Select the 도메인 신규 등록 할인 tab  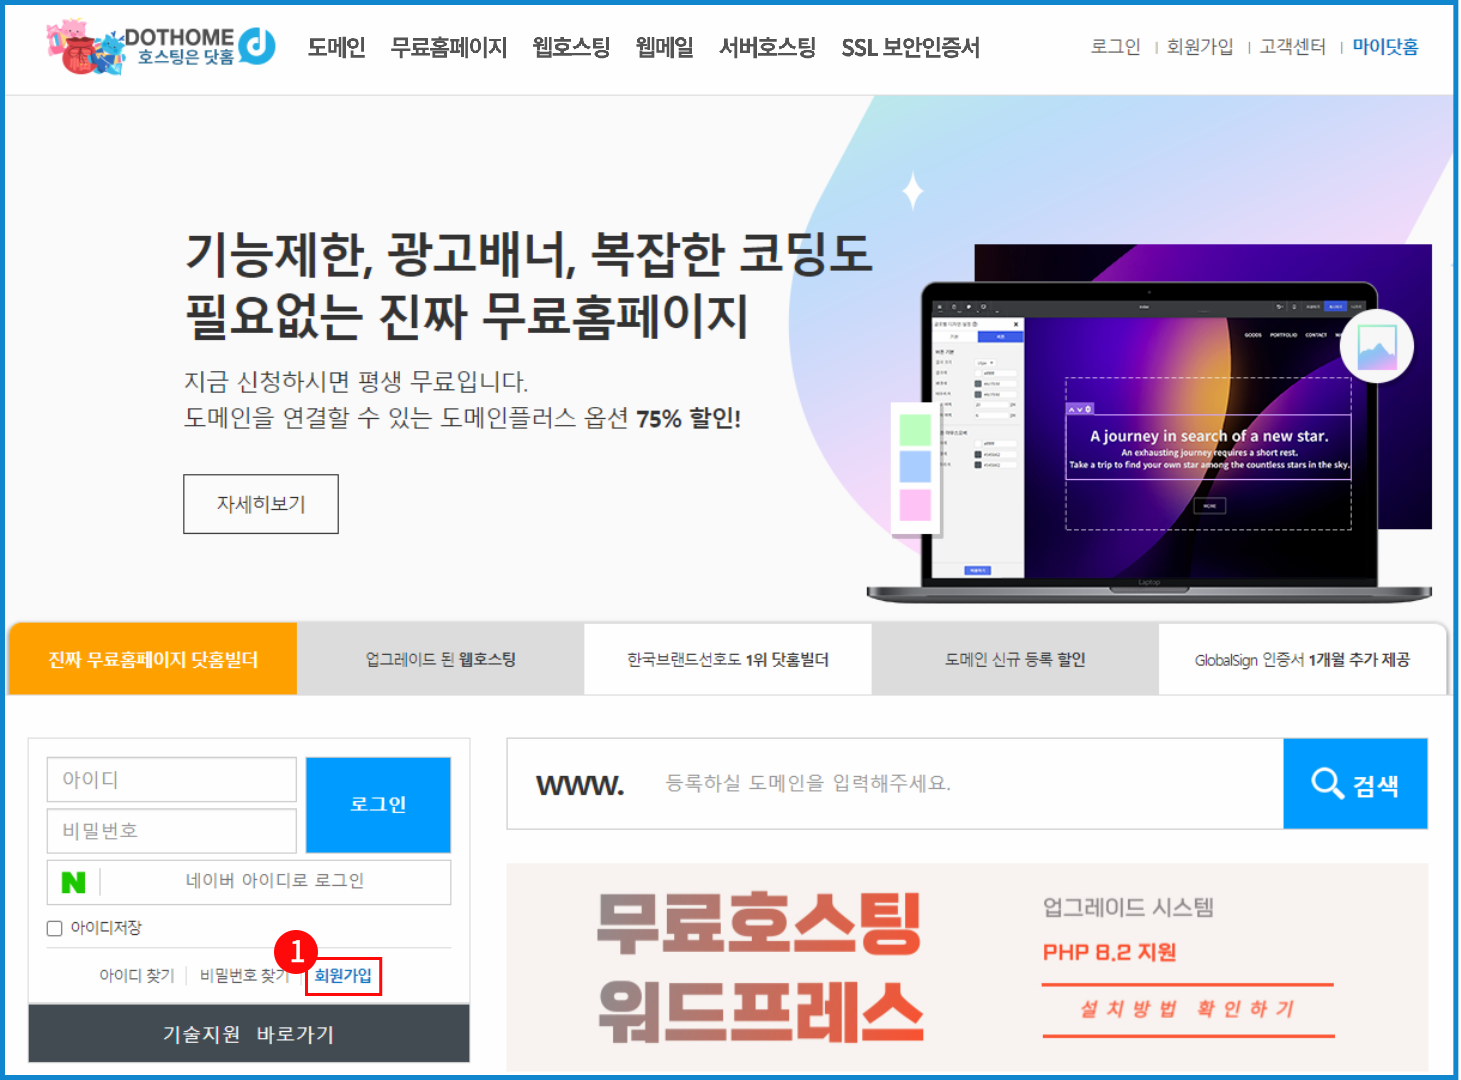tap(1015, 659)
